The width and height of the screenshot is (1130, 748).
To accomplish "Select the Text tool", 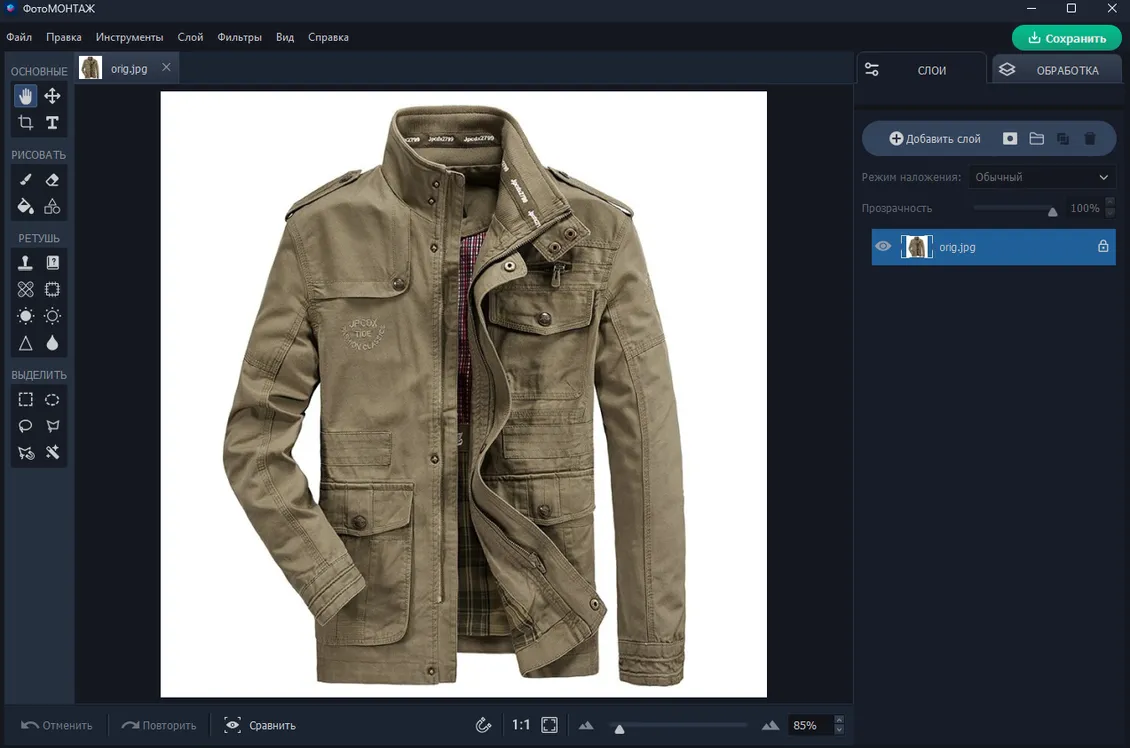I will click(53, 123).
